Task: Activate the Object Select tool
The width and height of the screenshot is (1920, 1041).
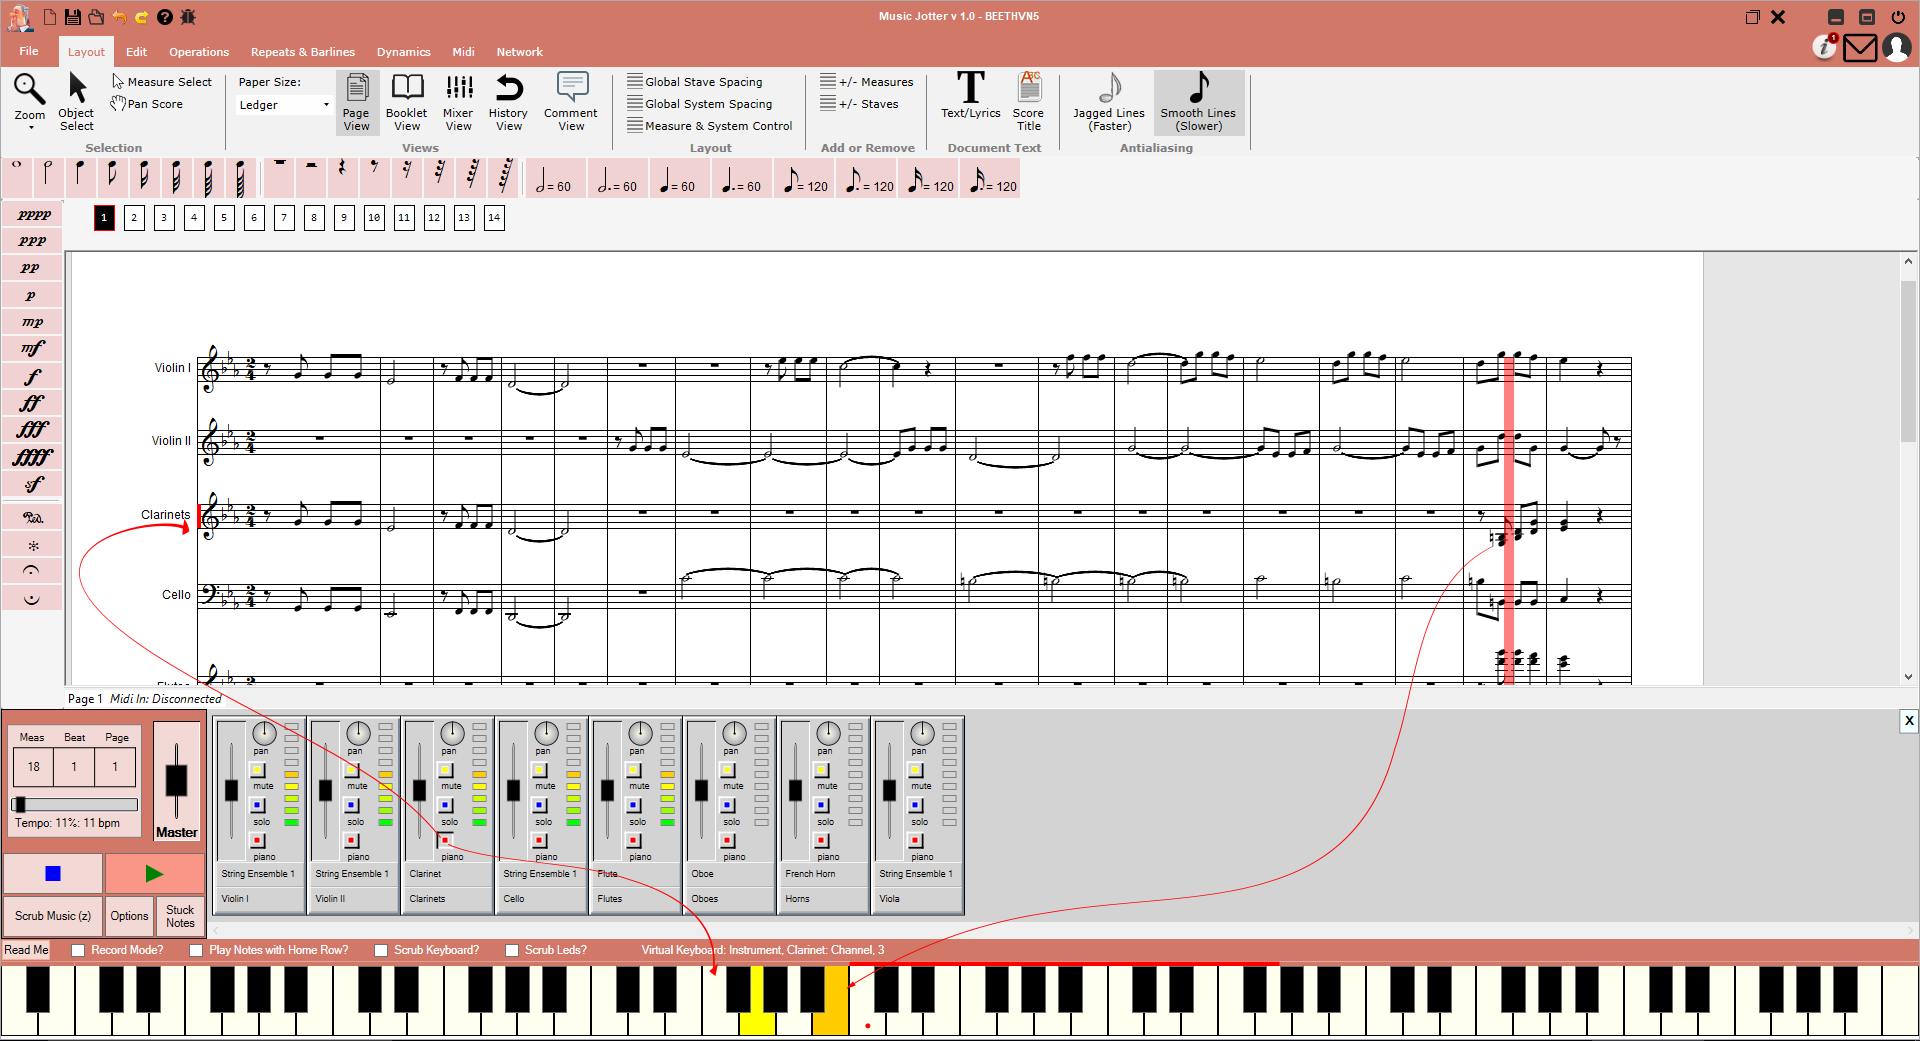Action: (76, 100)
